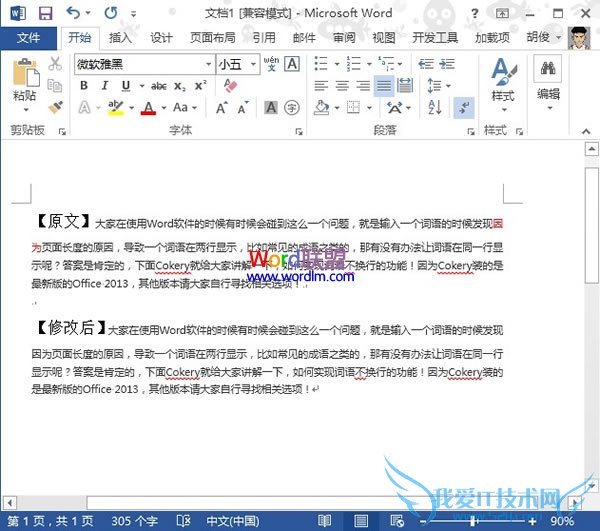
Task: Switch to 引用 References tab
Action: 264,37
